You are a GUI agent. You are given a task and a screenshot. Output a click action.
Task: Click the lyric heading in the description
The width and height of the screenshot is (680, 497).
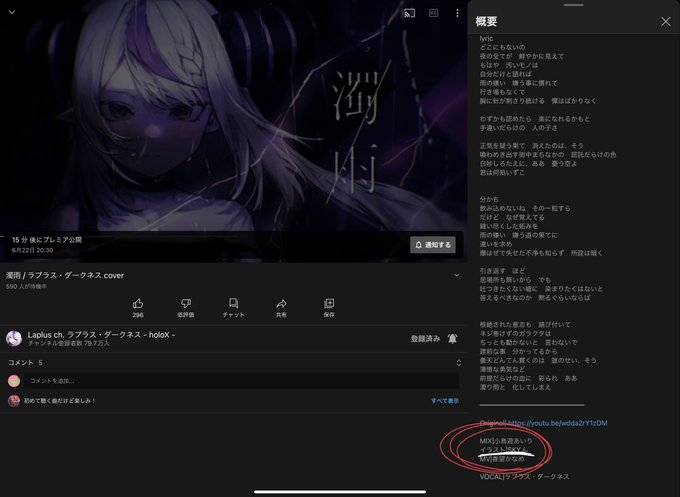(486, 39)
